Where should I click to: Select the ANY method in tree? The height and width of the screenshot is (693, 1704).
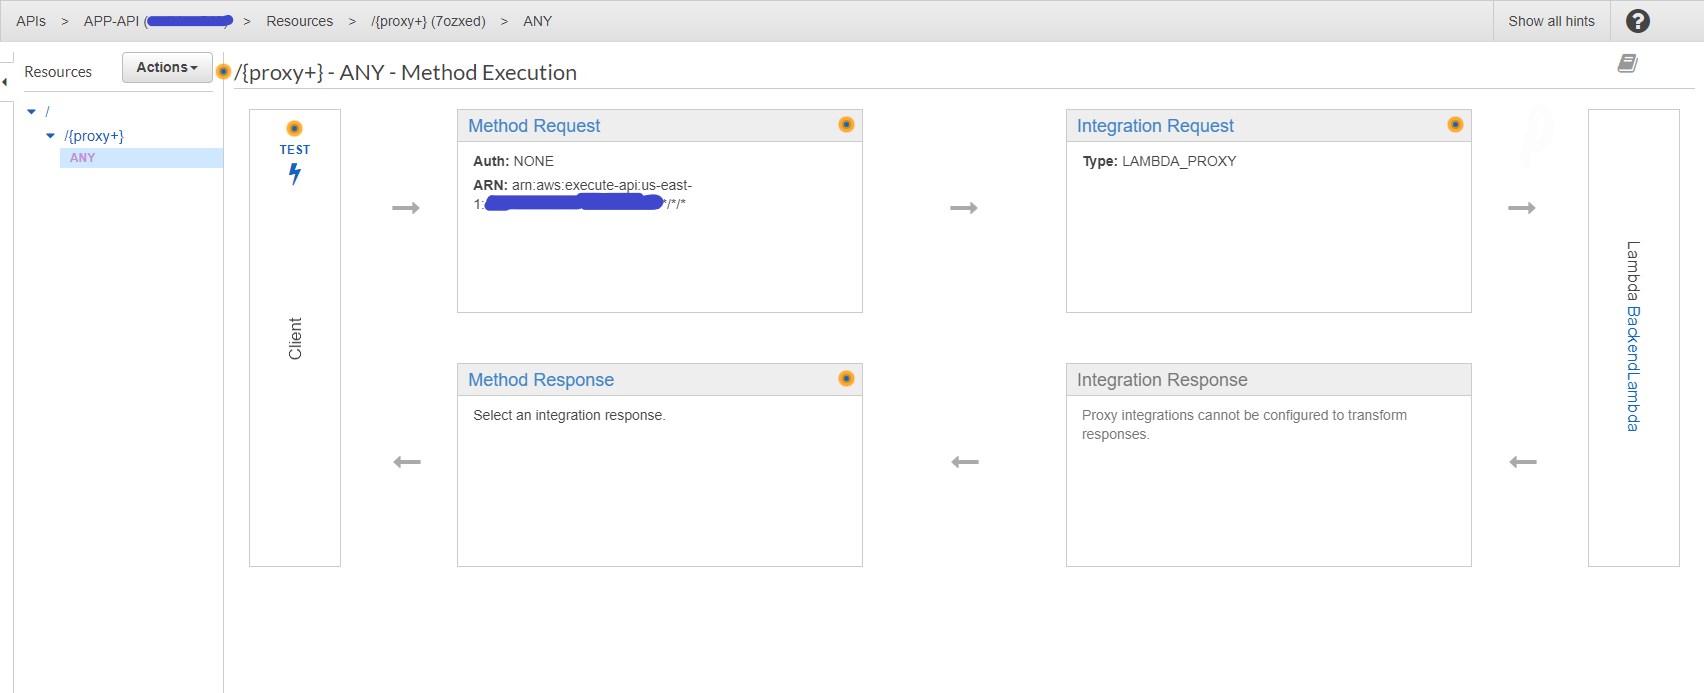click(x=83, y=158)
